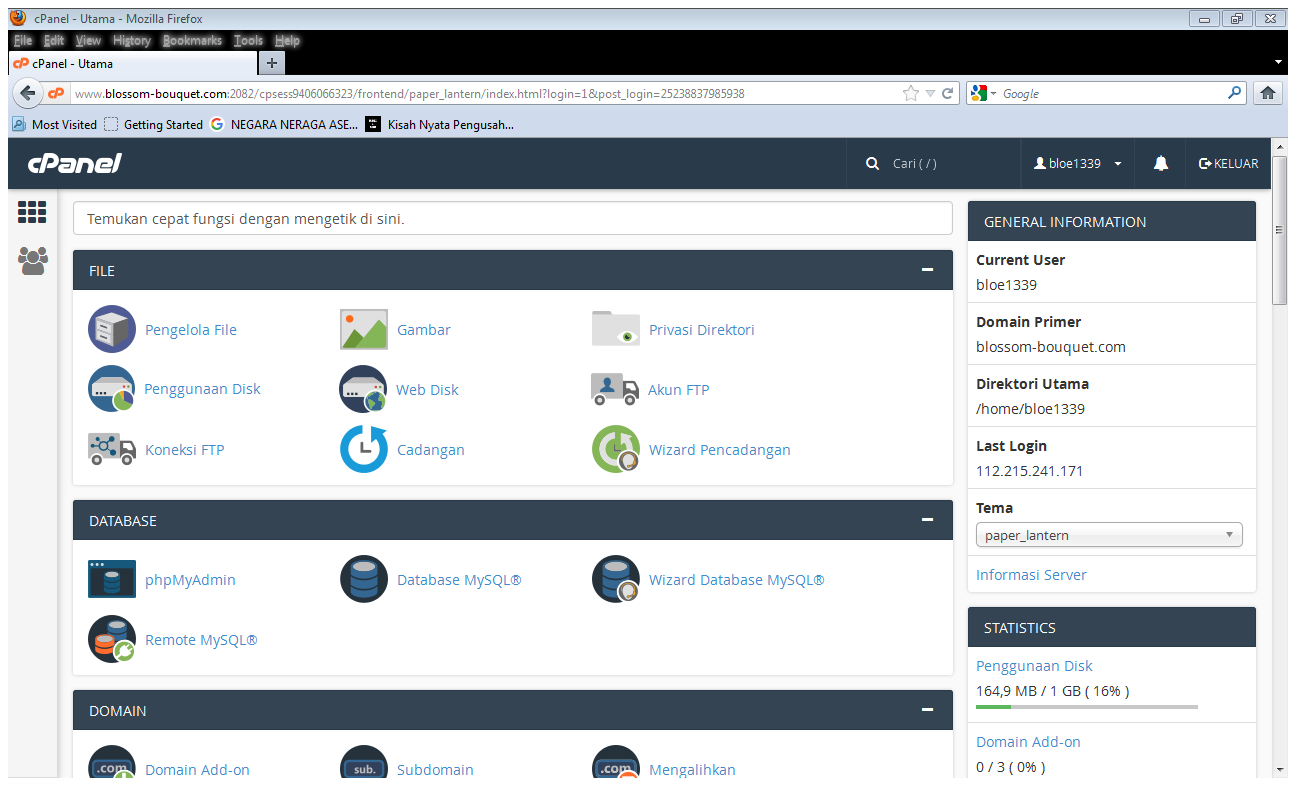Click the Mengalihkan redirect icon
The width and height of the screenshot is (1296, 786).
616,764
